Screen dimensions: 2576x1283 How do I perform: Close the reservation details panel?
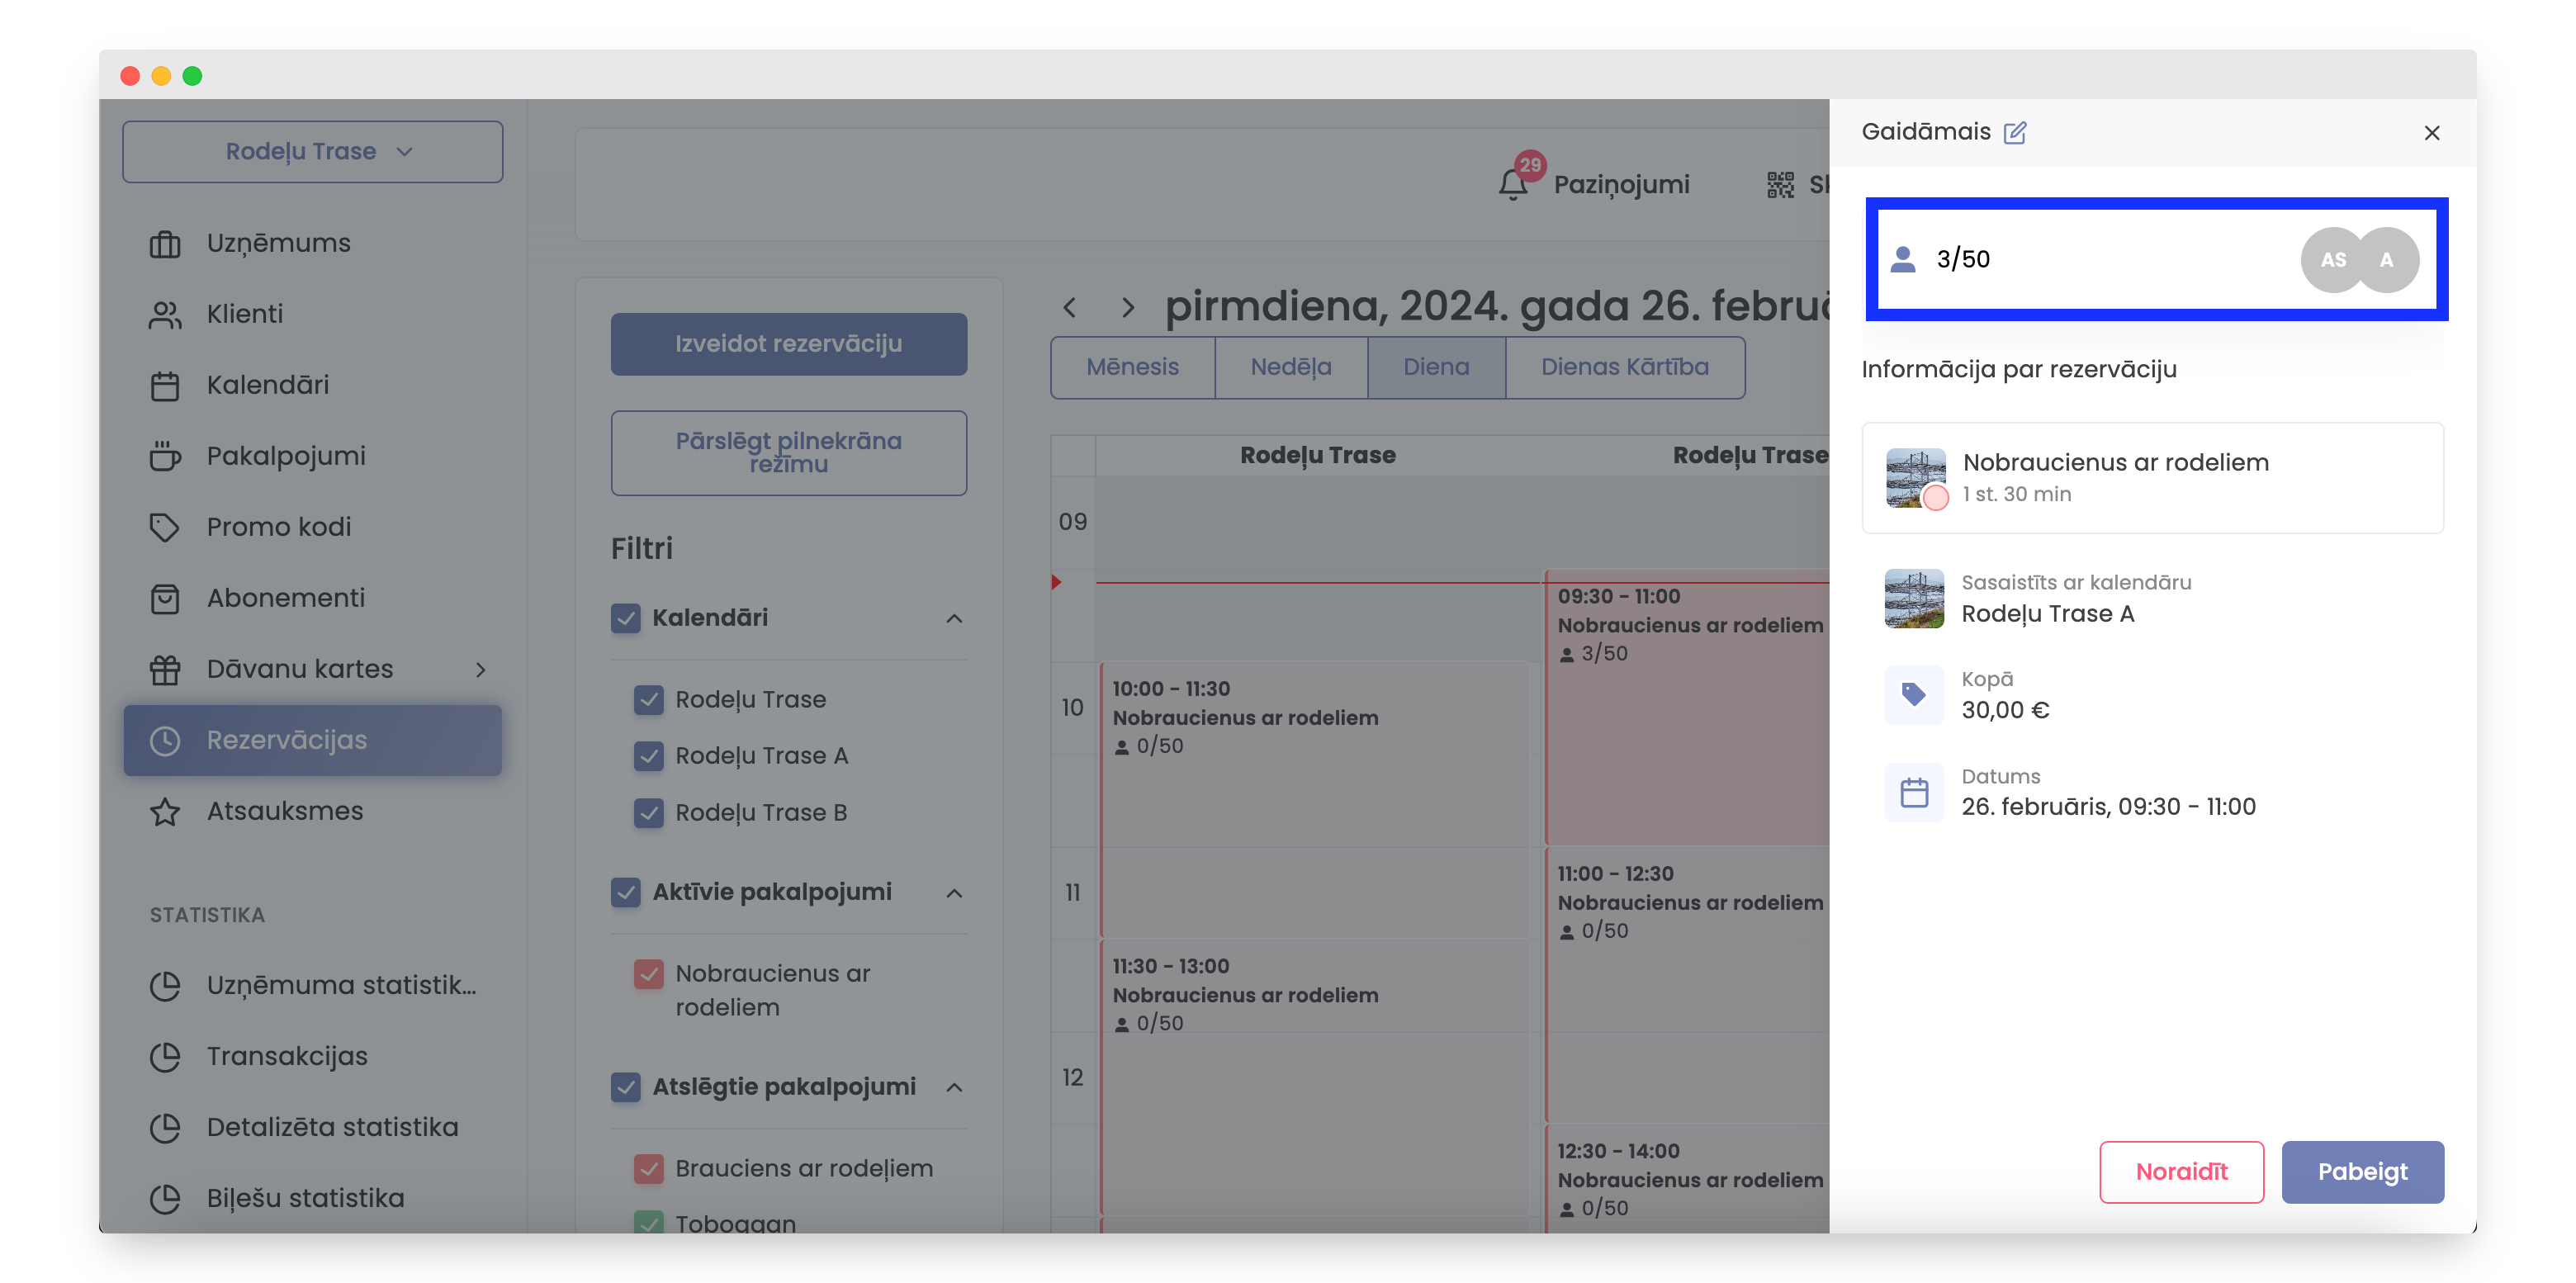point(2431,133)
